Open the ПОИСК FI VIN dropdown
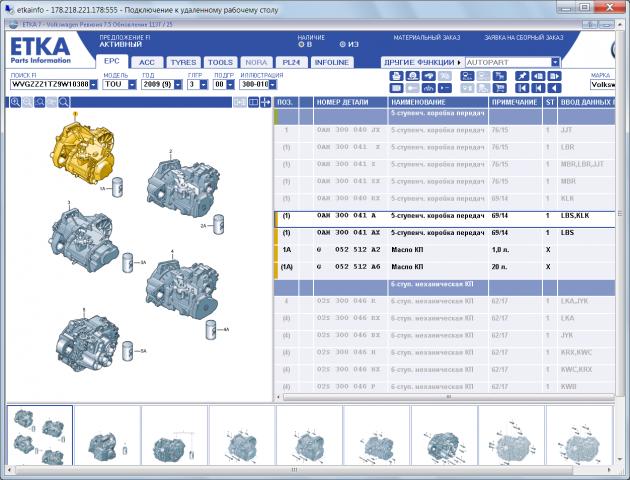Viewport: 630px width, 480px height. click(x=94, y=85)
